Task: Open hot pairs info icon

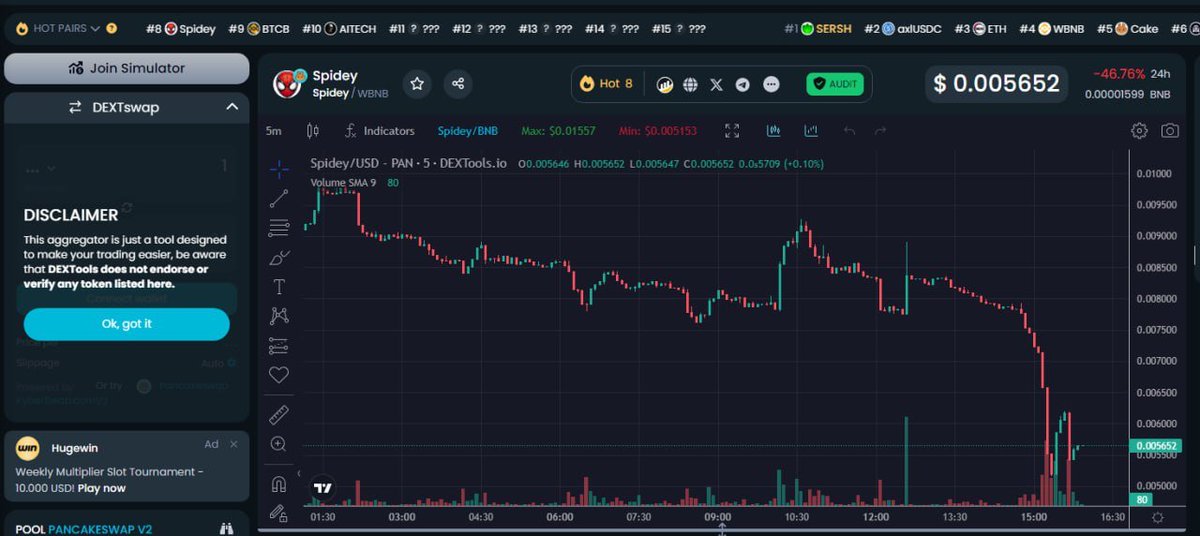Action: click(112, 28)
